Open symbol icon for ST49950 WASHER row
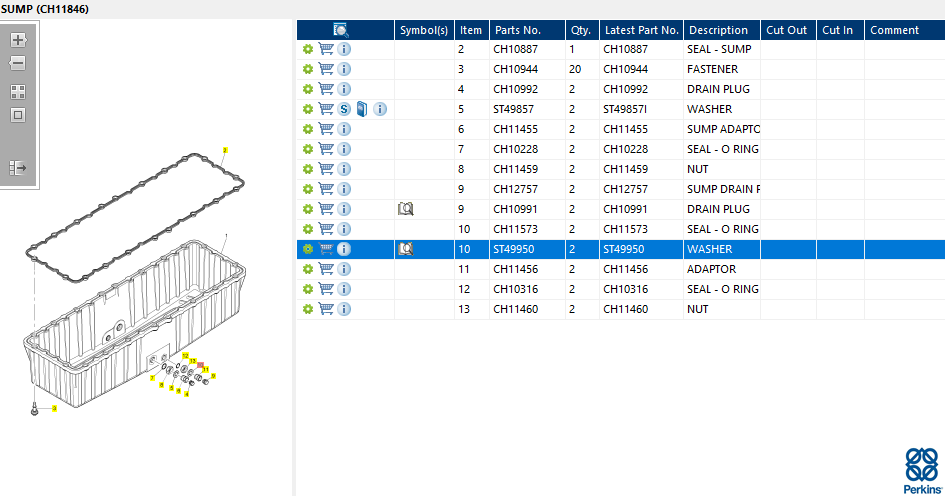 406,248
